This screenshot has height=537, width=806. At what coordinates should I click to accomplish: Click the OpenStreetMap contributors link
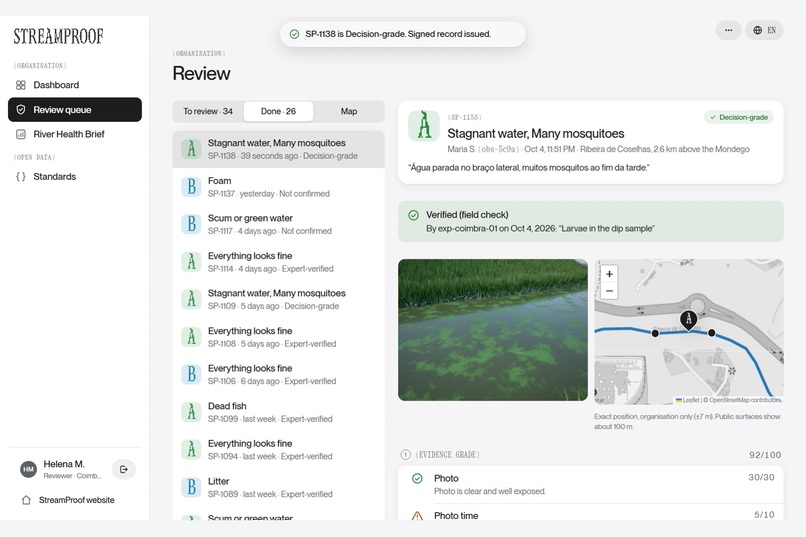coord(745,400)
